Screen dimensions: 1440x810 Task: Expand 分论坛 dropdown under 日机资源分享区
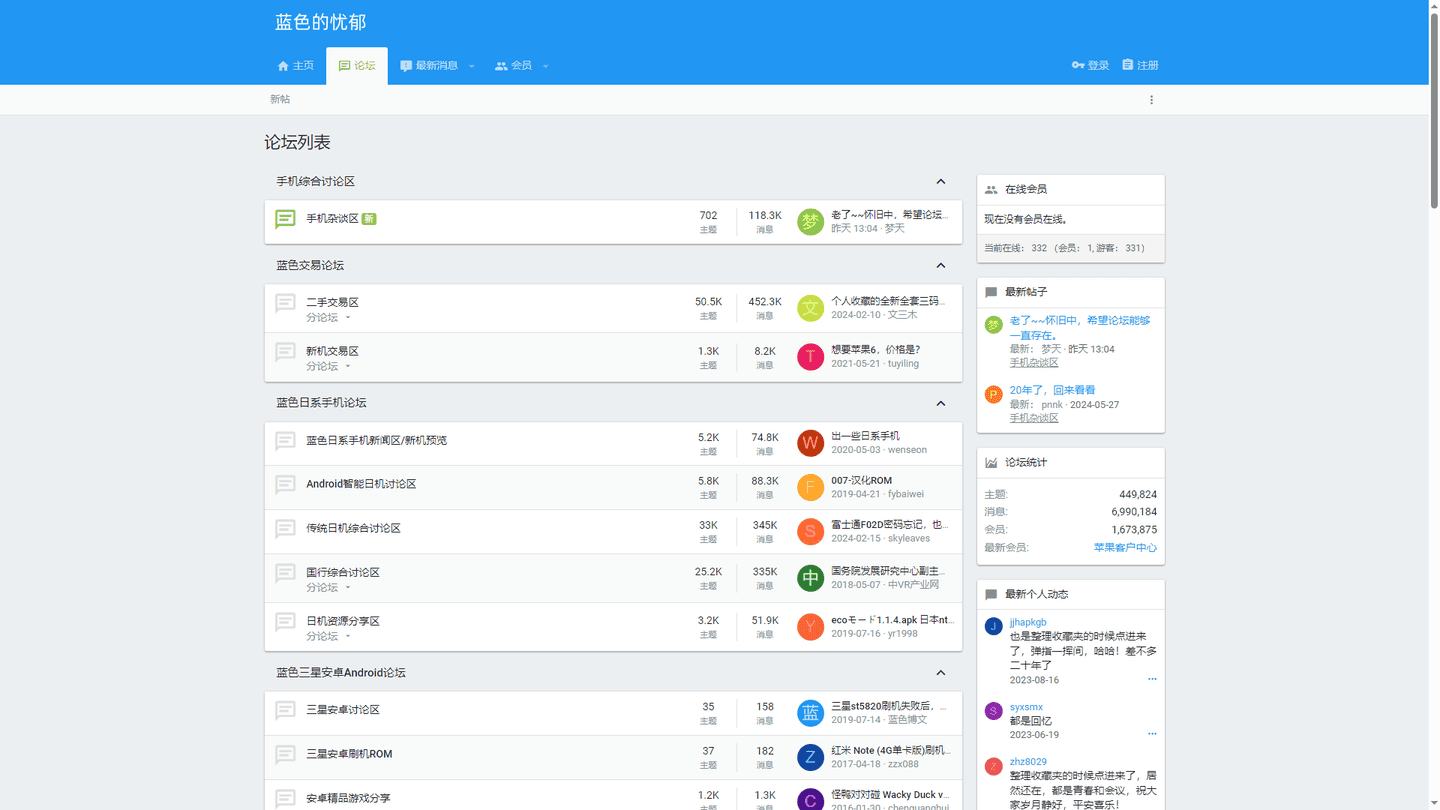coord(329,637)
